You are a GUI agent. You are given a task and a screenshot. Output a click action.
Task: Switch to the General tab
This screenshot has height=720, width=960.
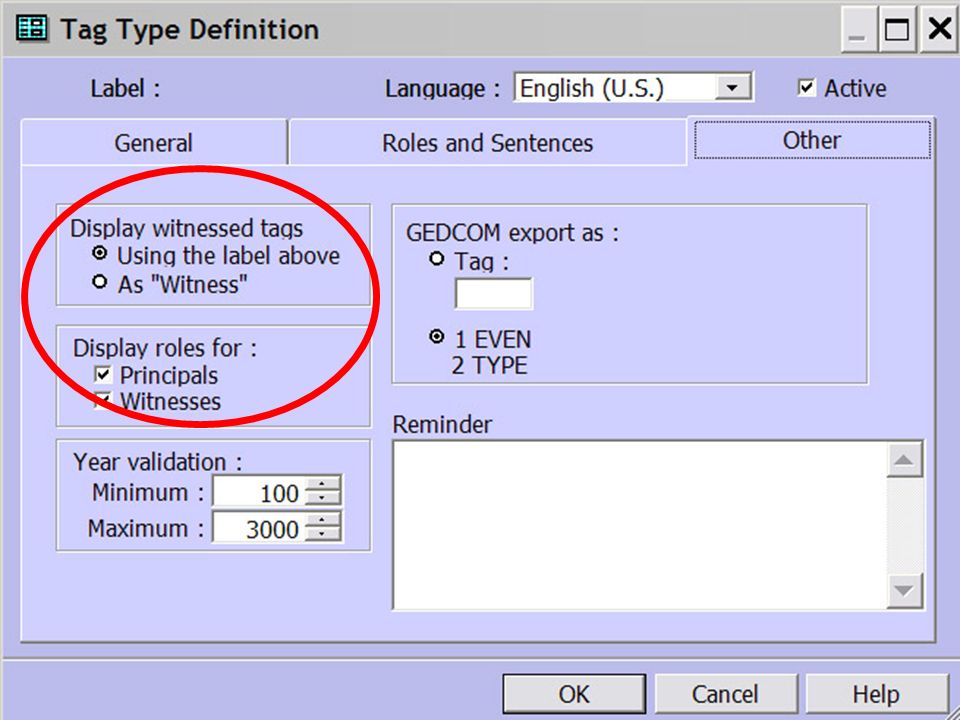point(154,143)
